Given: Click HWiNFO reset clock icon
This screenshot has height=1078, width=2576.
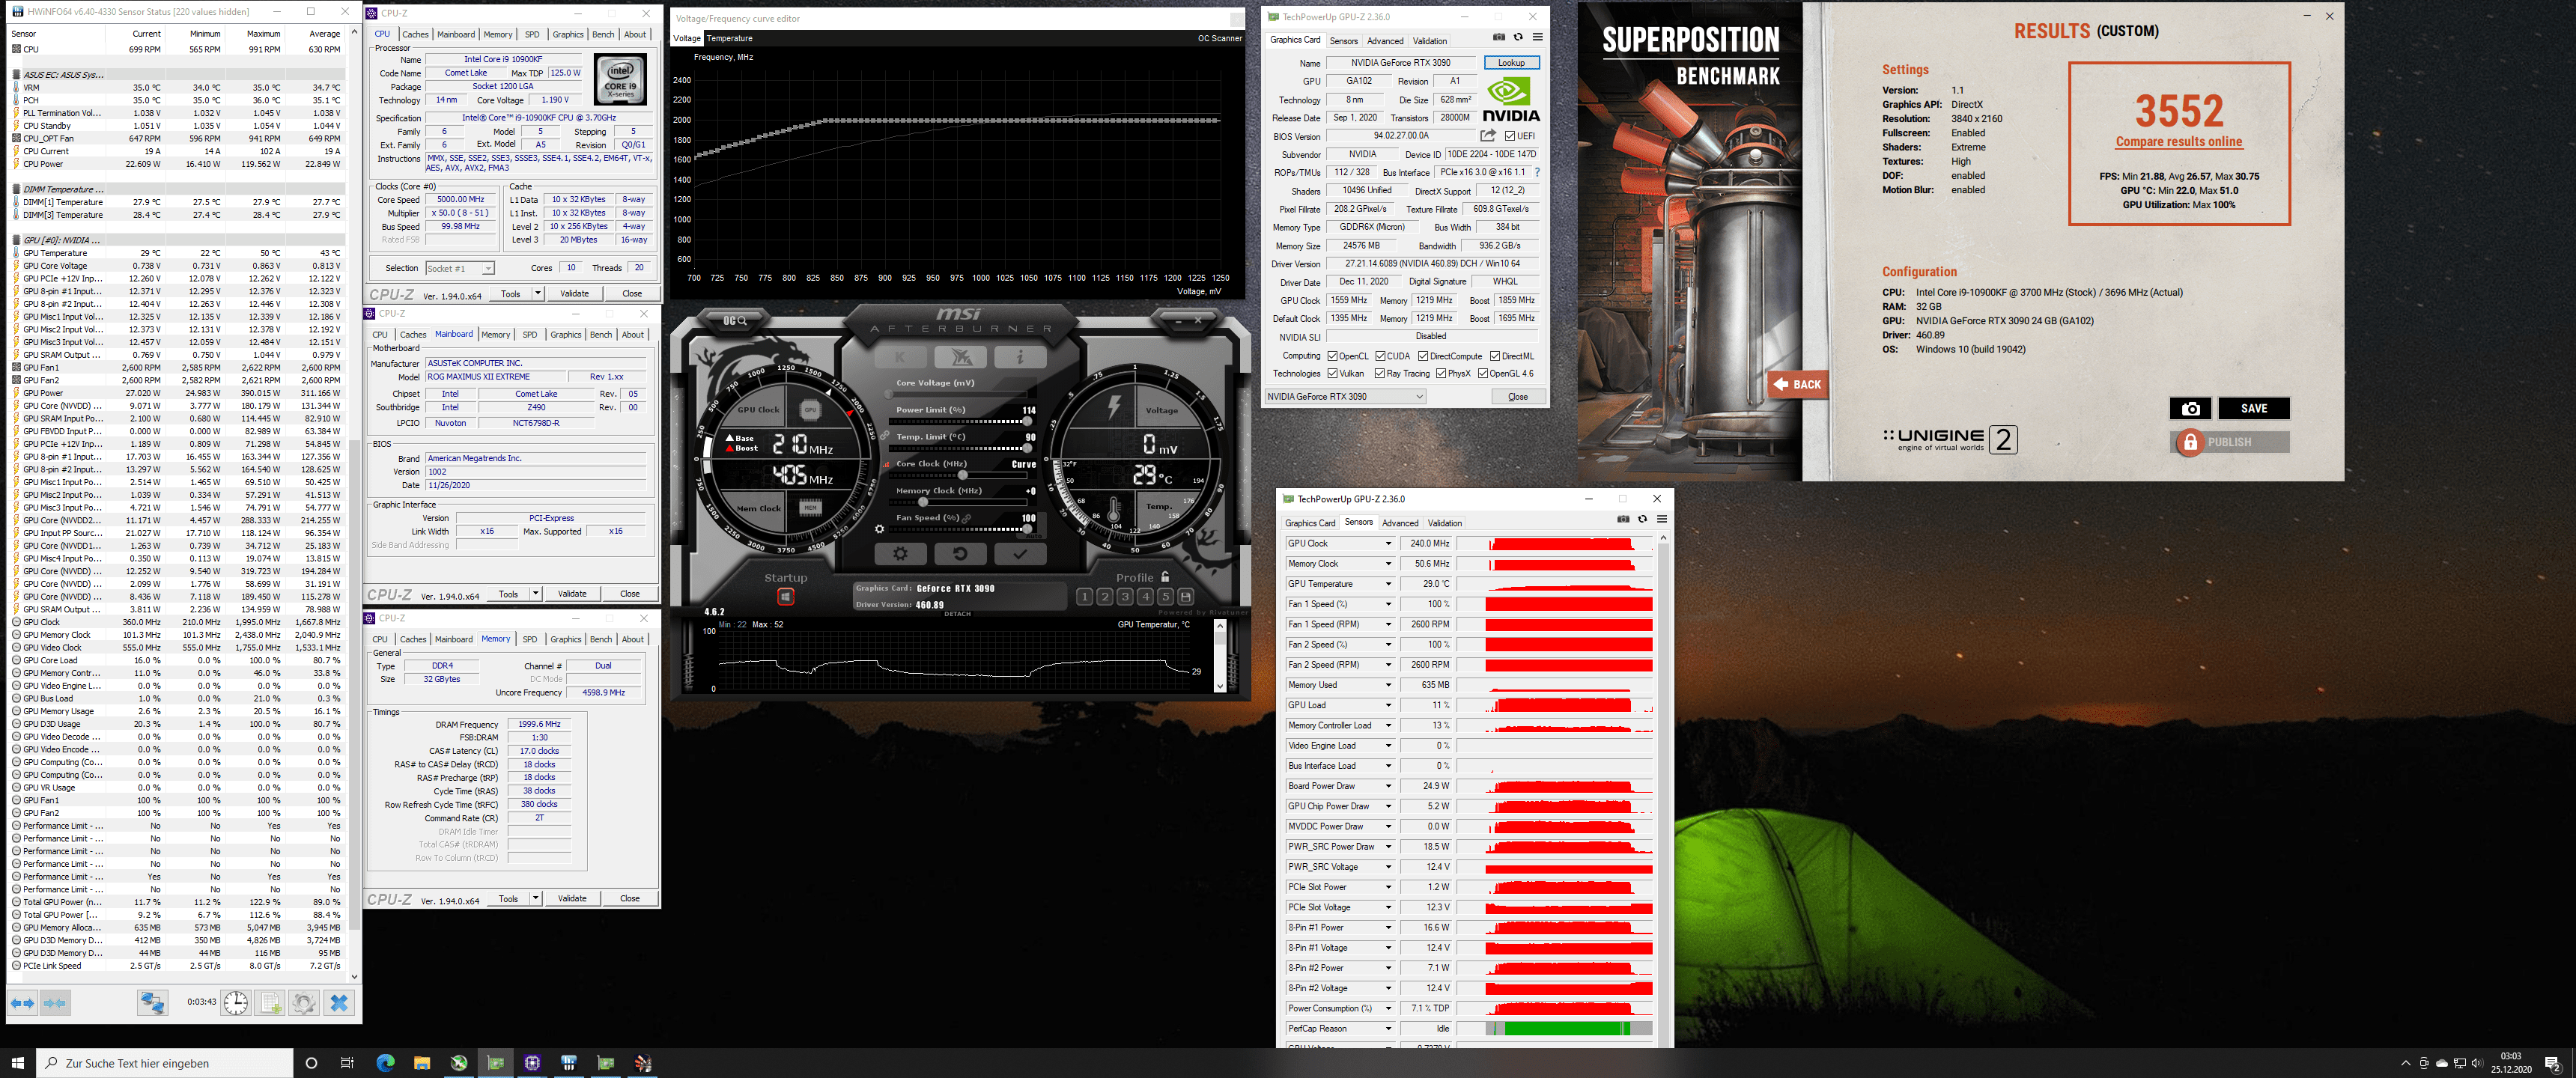Looking at the screenshot, I should pyautogui.click(x=235, y=1003).
